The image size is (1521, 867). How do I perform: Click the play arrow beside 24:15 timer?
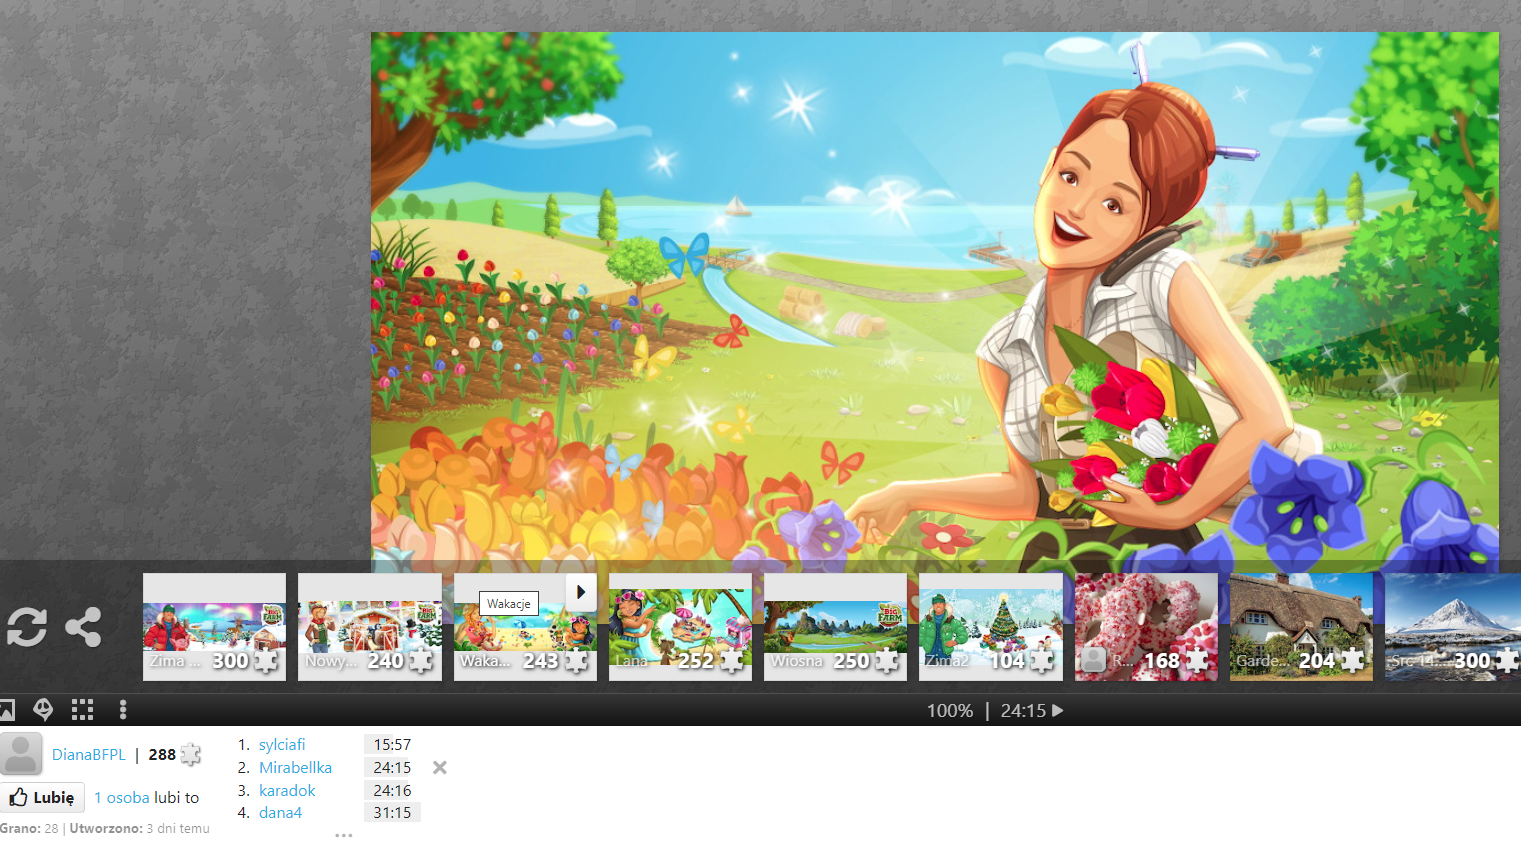[x=1058, y=710]
